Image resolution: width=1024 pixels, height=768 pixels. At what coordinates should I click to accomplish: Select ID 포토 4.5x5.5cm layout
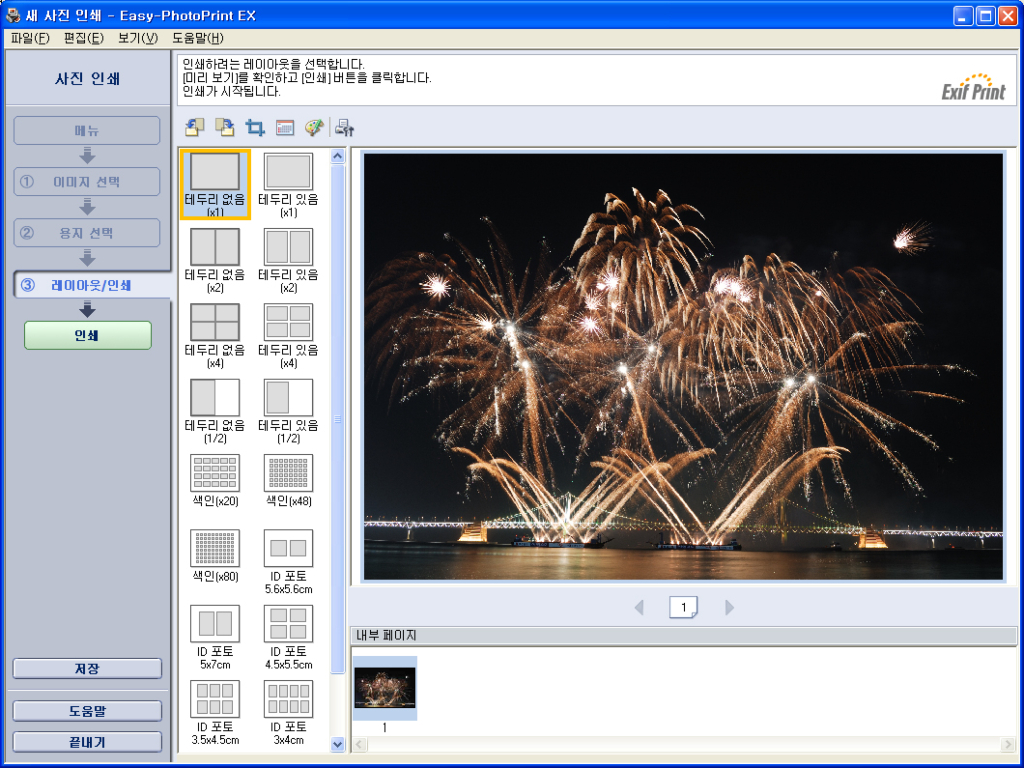click(288, 637)
